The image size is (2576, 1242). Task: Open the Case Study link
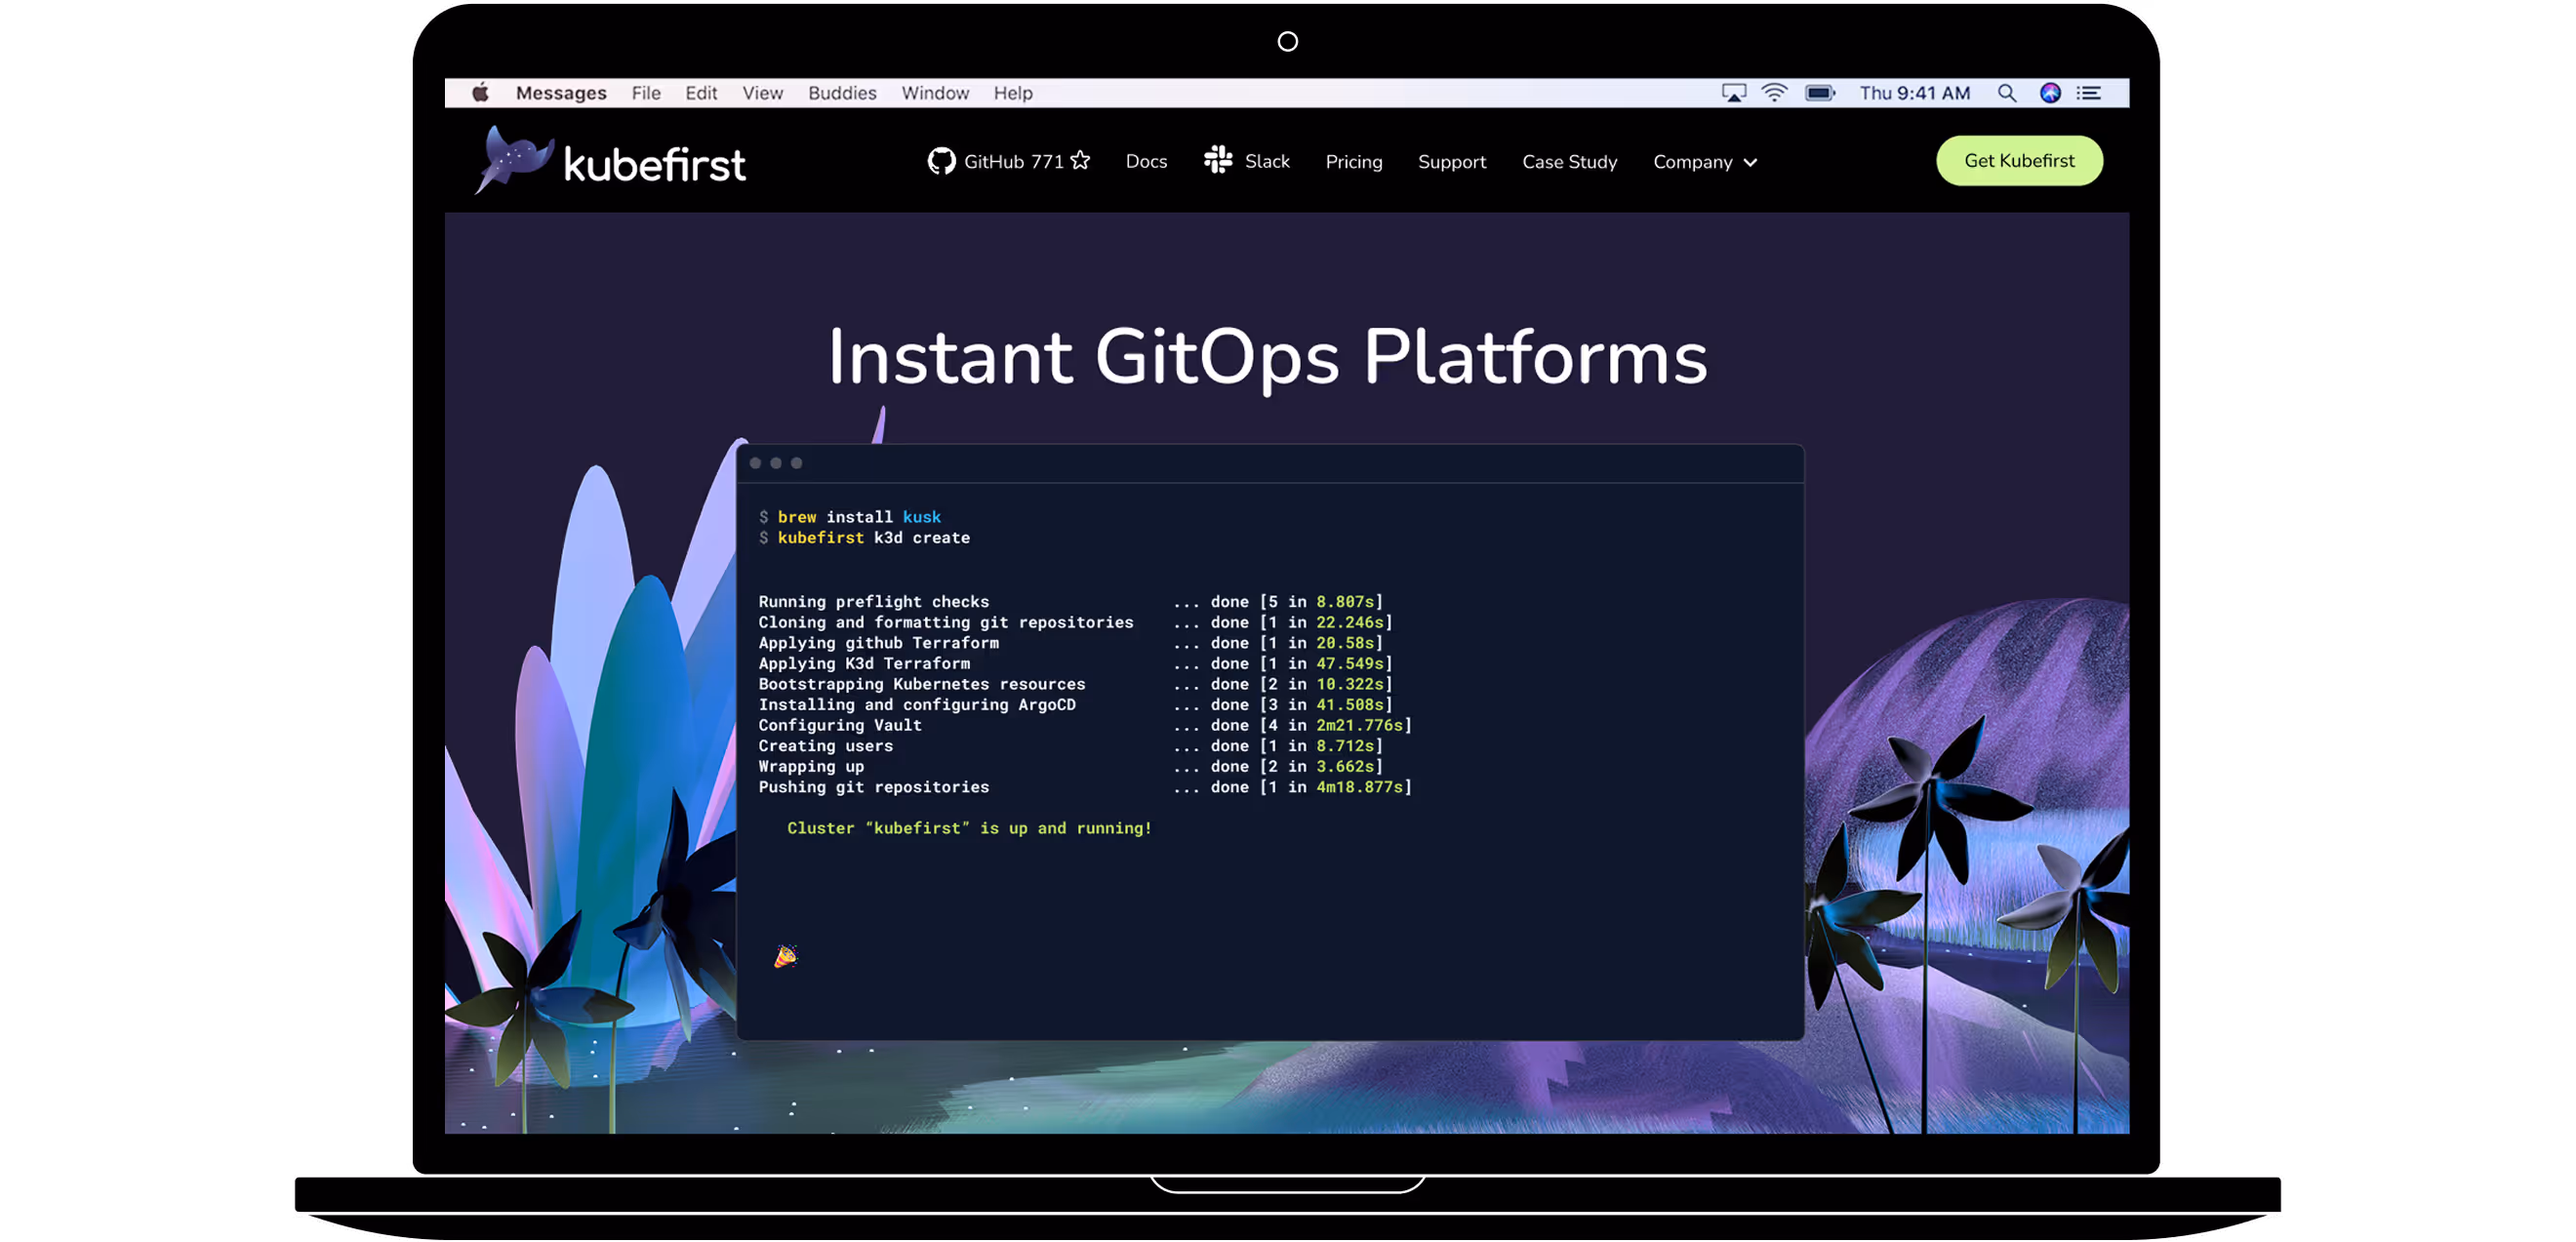(1569, 162)
